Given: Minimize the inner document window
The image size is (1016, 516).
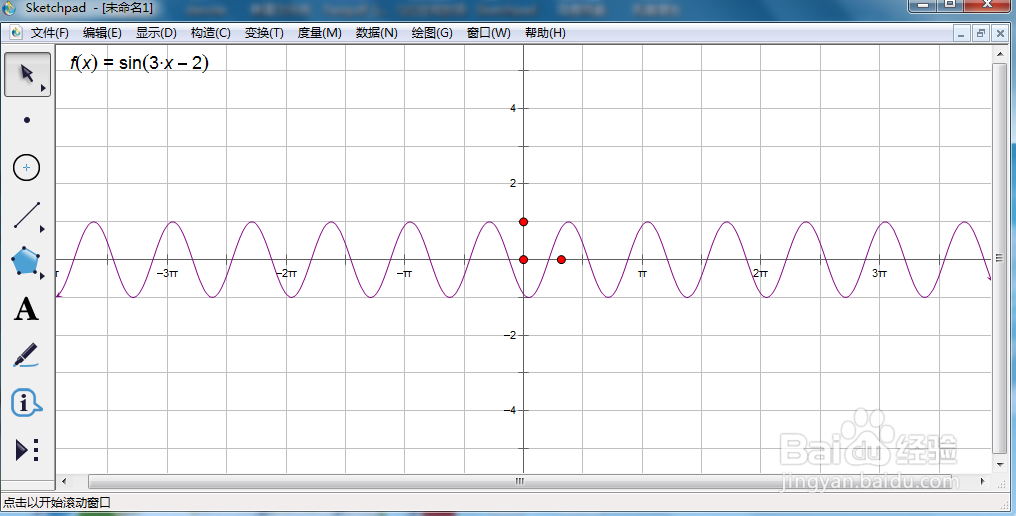Looking at the screenshot, I should pos(962,33).
